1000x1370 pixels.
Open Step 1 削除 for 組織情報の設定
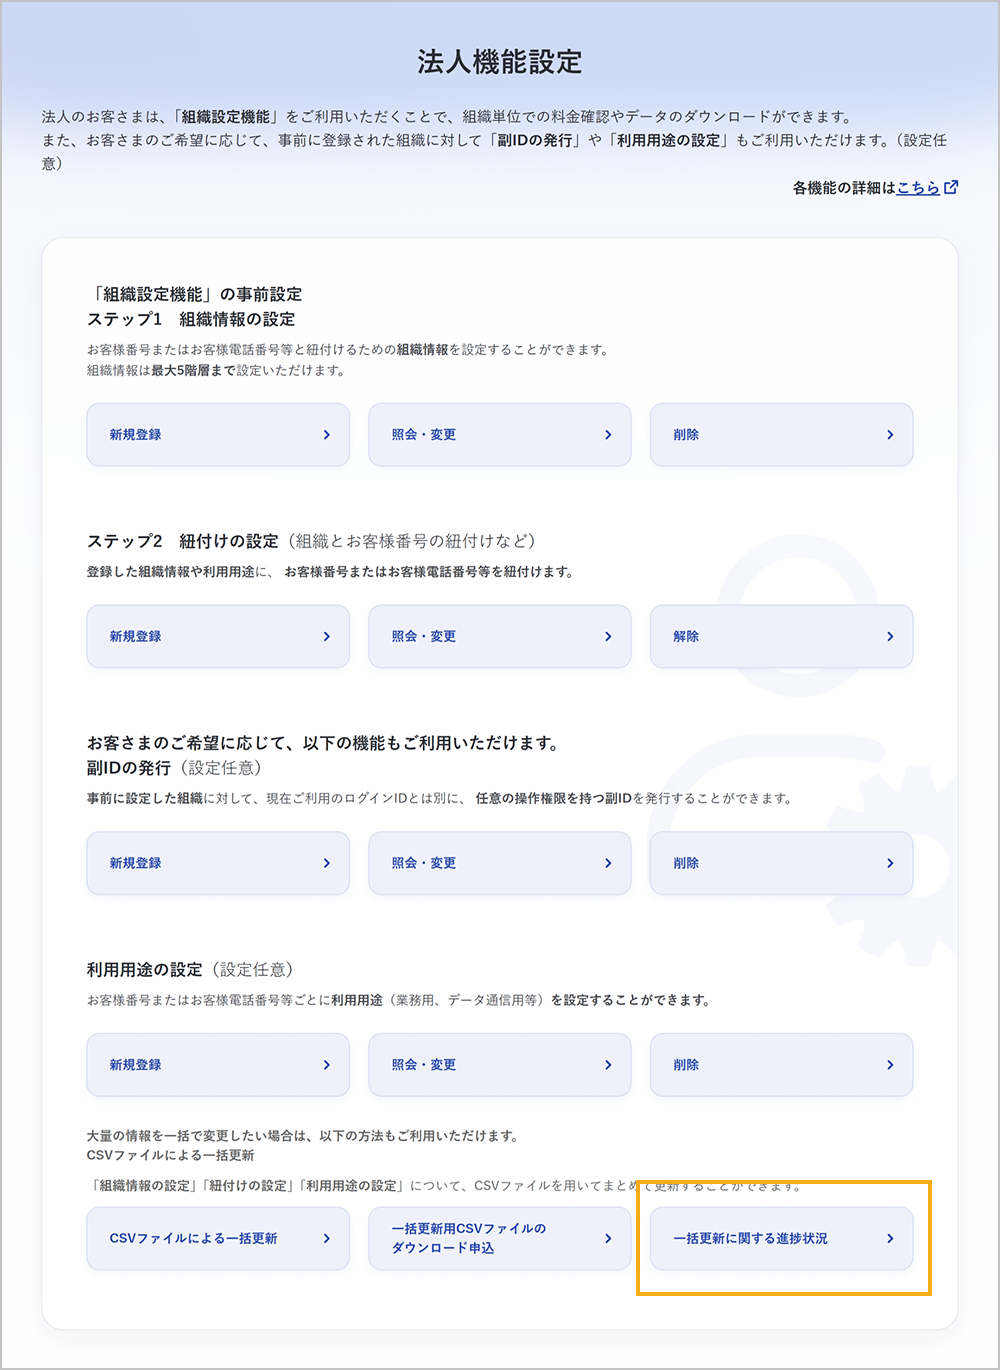click(781, 435)
